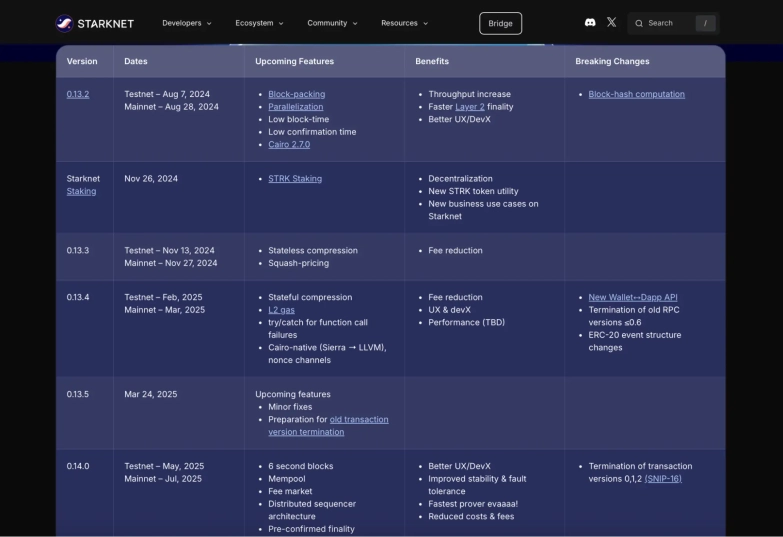The height and width of the screenshot is (537, 783).
Task: Open the Discord icon link
Action: (590, 23)
